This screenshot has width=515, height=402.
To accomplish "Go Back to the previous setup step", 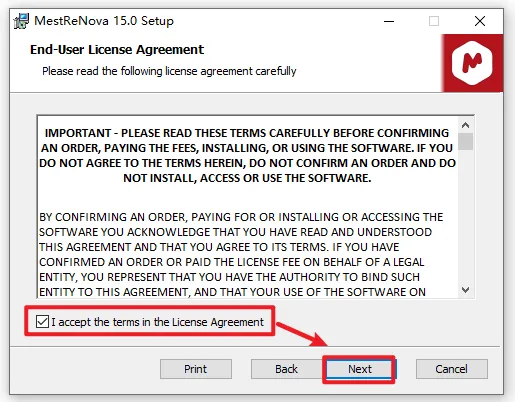I will coord(286,369).
